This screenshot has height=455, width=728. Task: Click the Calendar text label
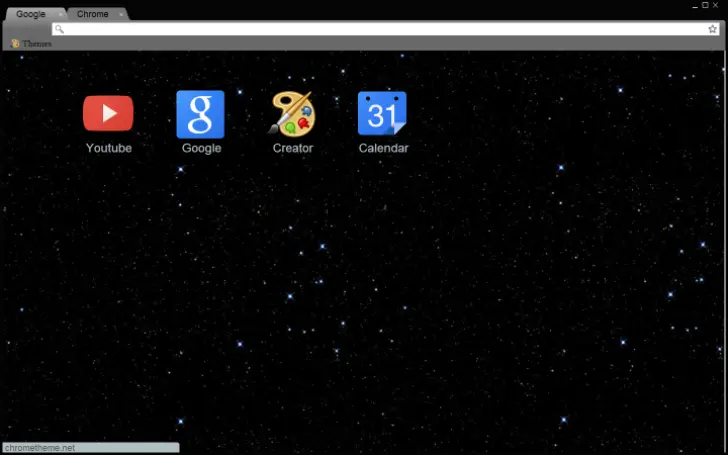point(384,148)
